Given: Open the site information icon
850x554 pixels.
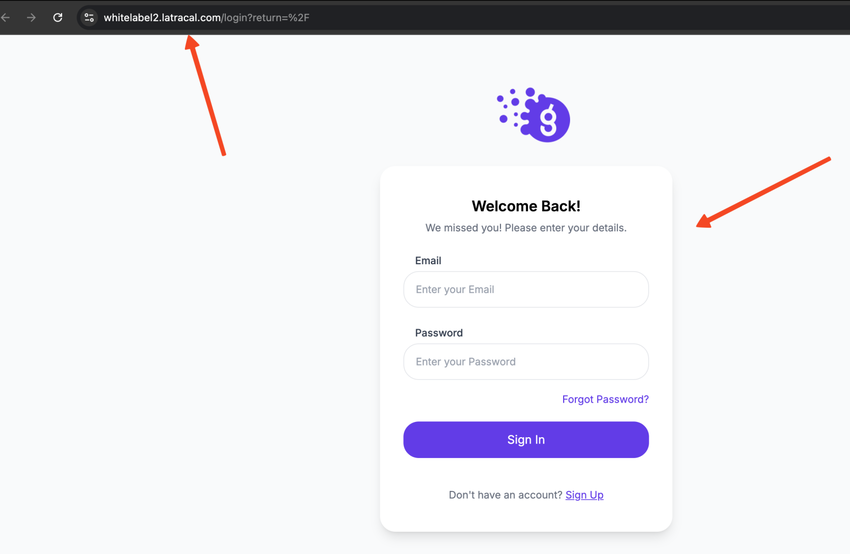Looking at the screenshot, I should click(x=89, y=17).
